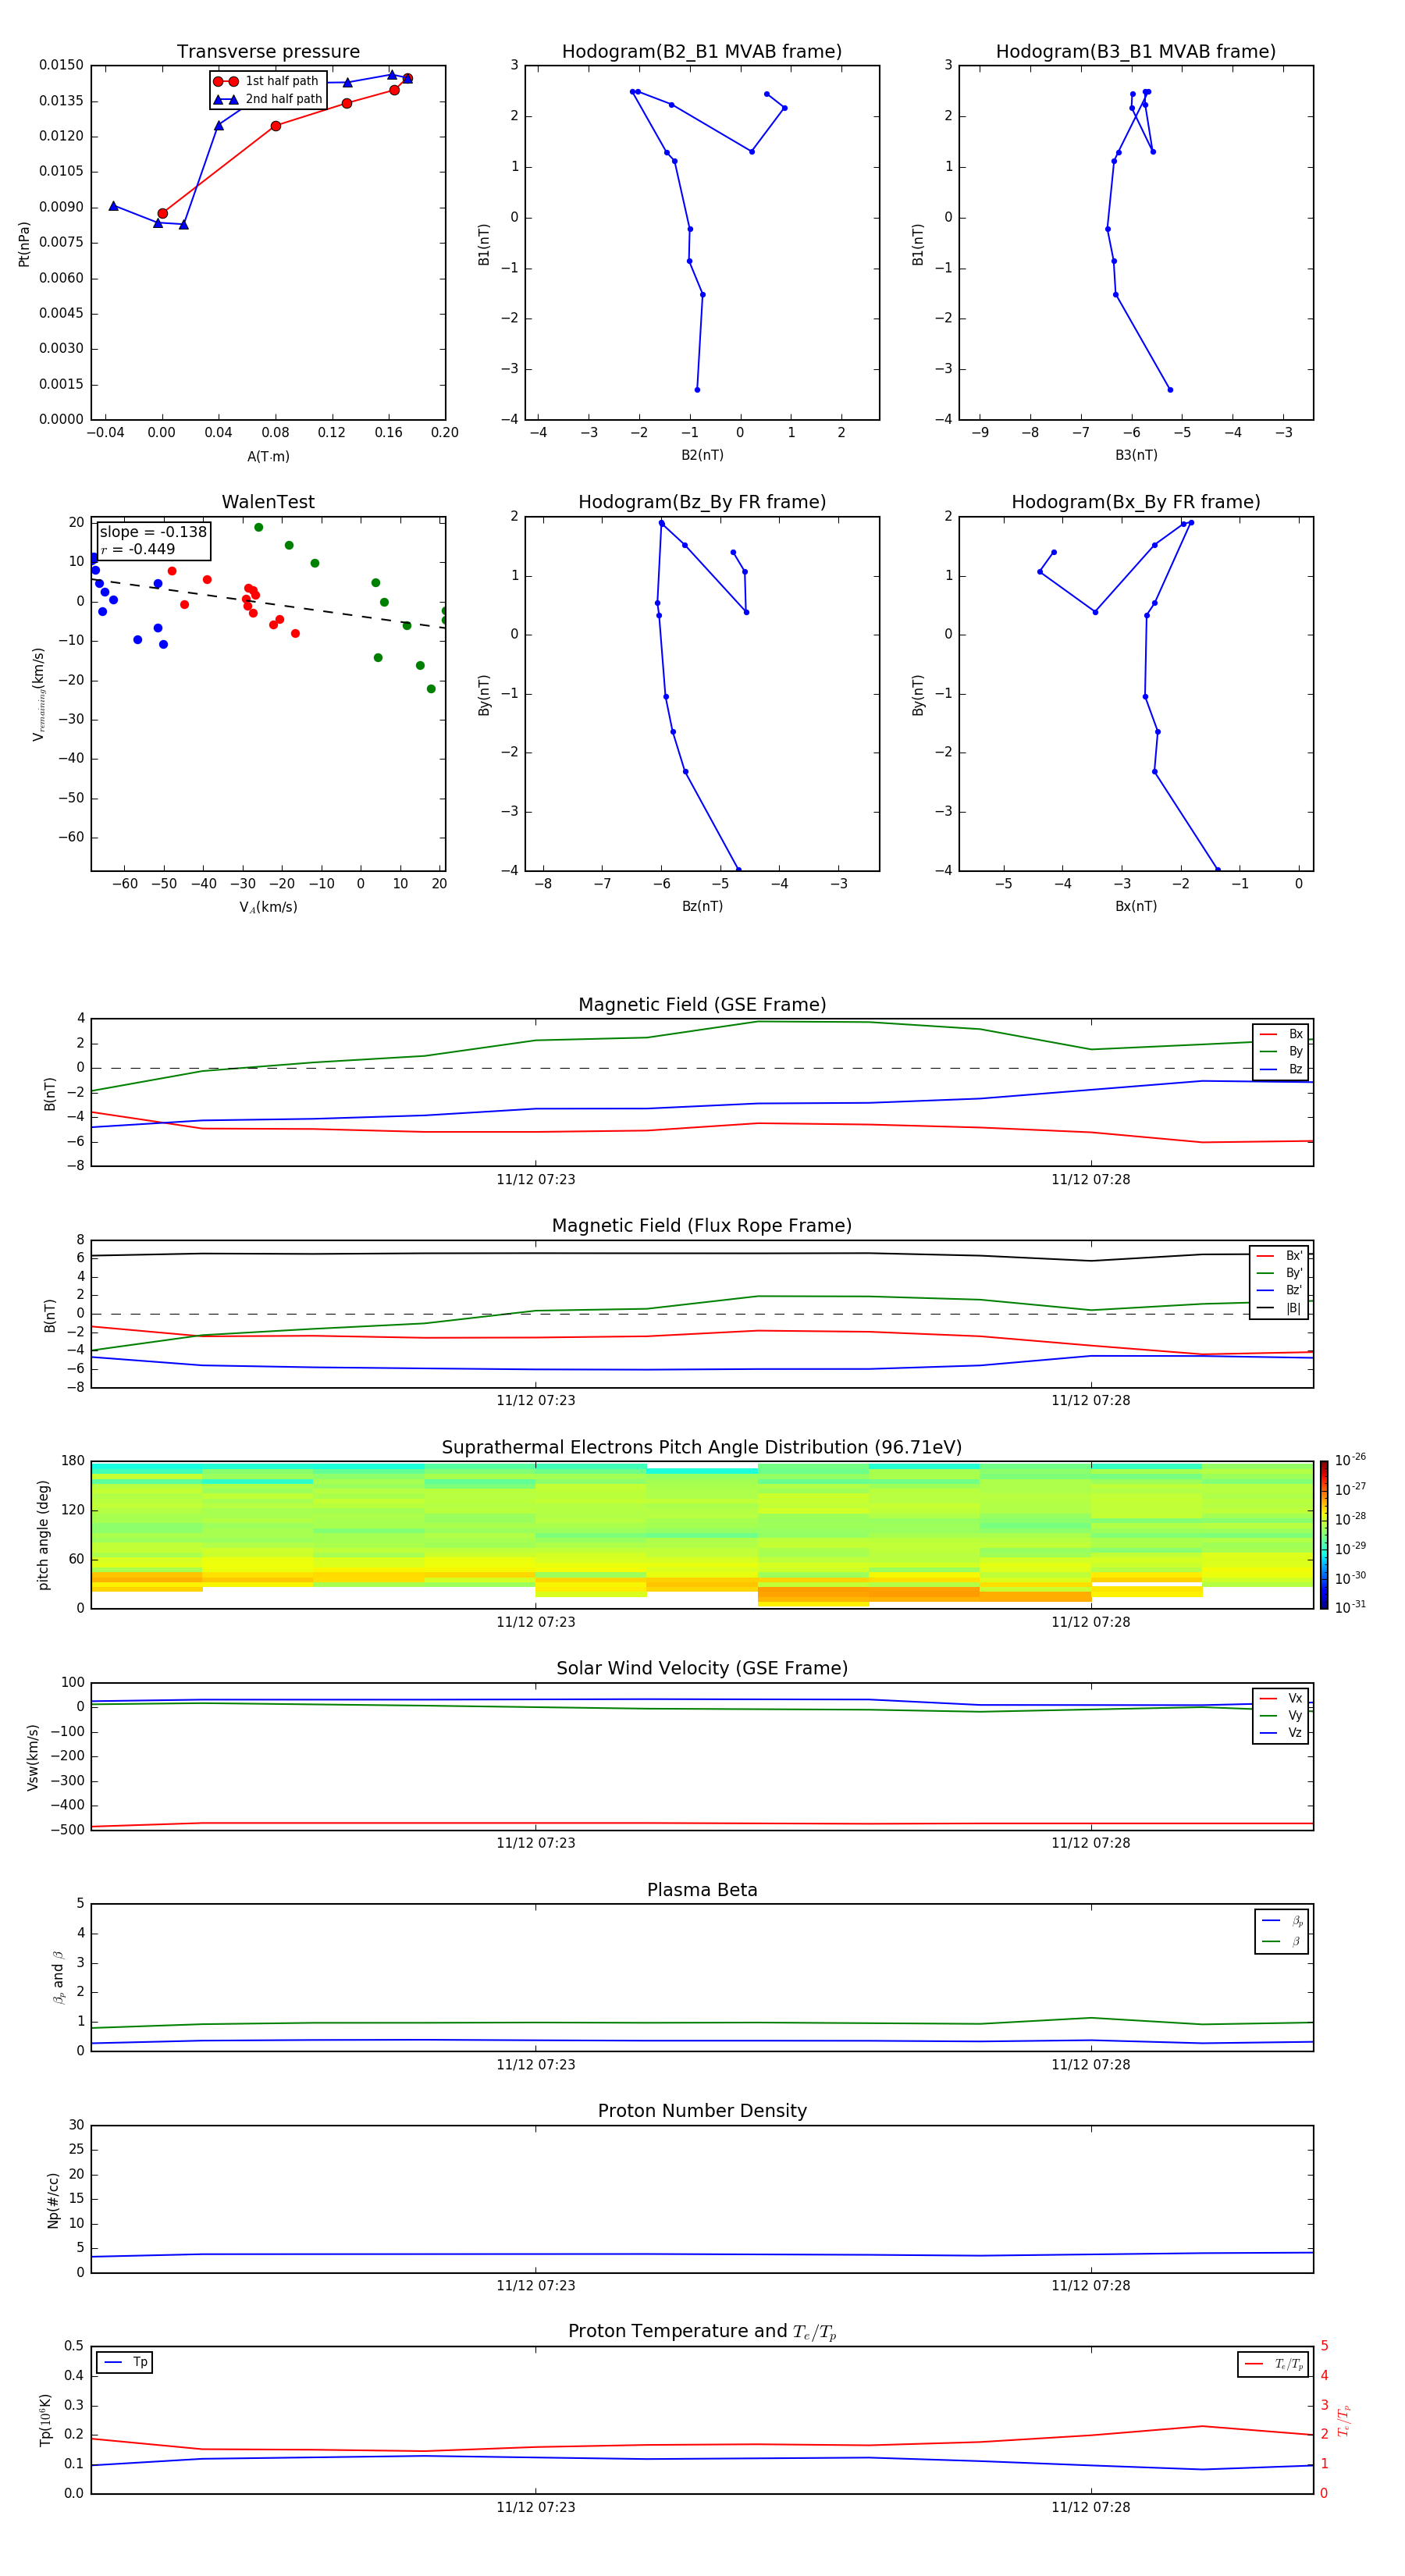Click the 'Hodogram(Bz_By FR frame)' title

702,502
